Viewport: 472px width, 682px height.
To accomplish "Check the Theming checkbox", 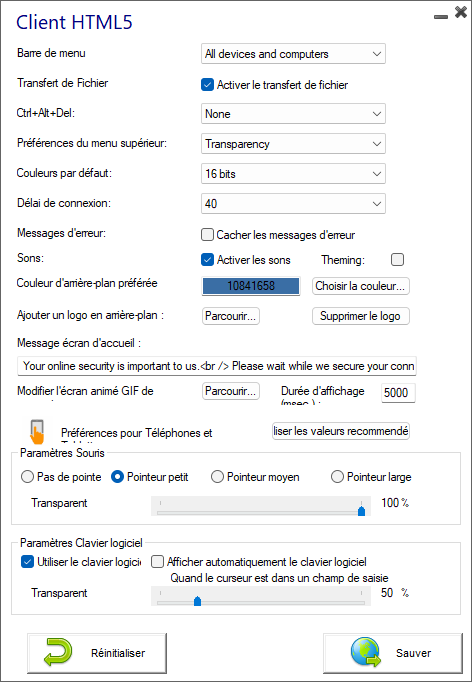I will coord(397,260).
